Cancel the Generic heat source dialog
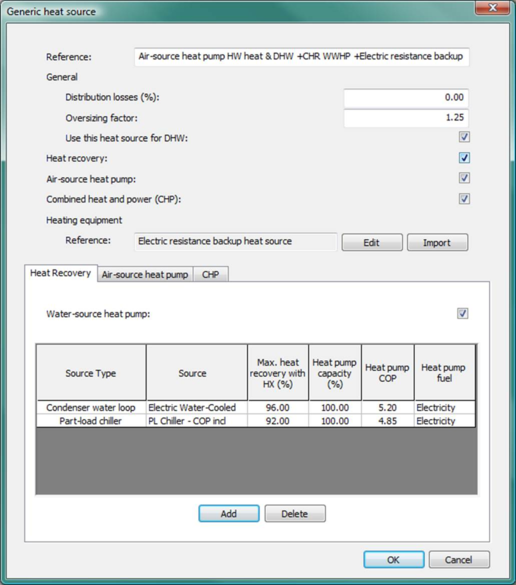Viewport: 516px width, 585px height. 459,560
